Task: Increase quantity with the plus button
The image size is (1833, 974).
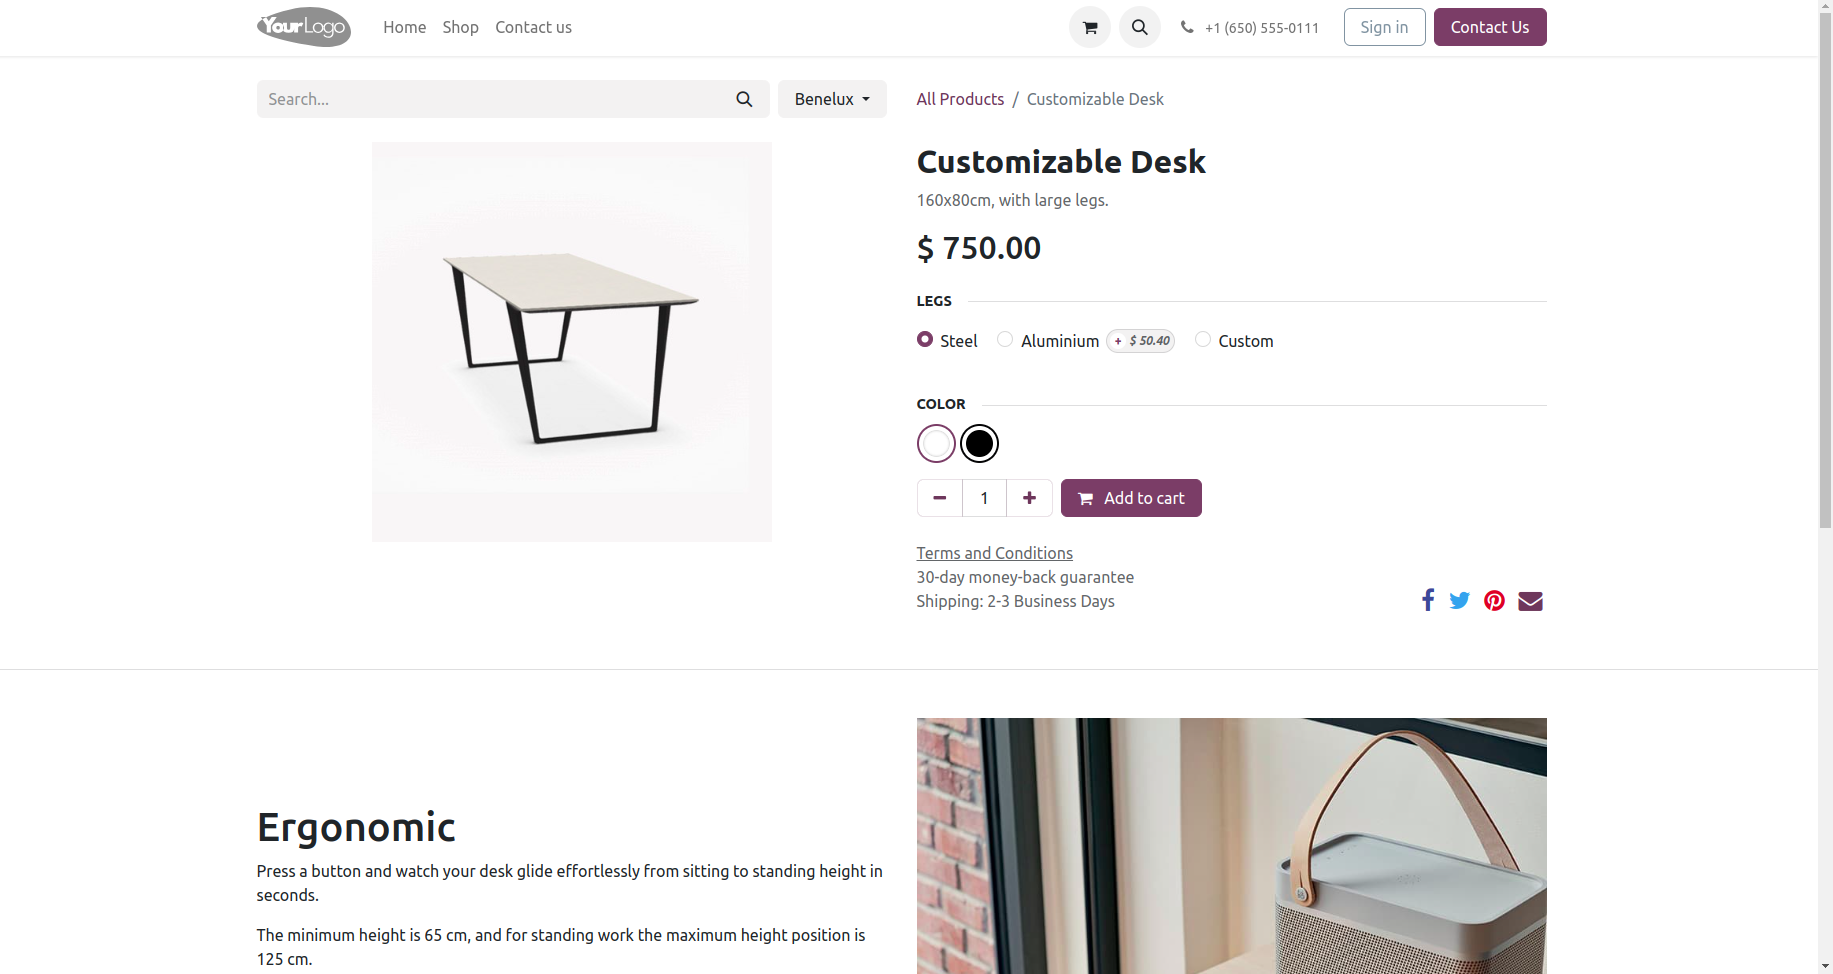Action: point(1029,498)
